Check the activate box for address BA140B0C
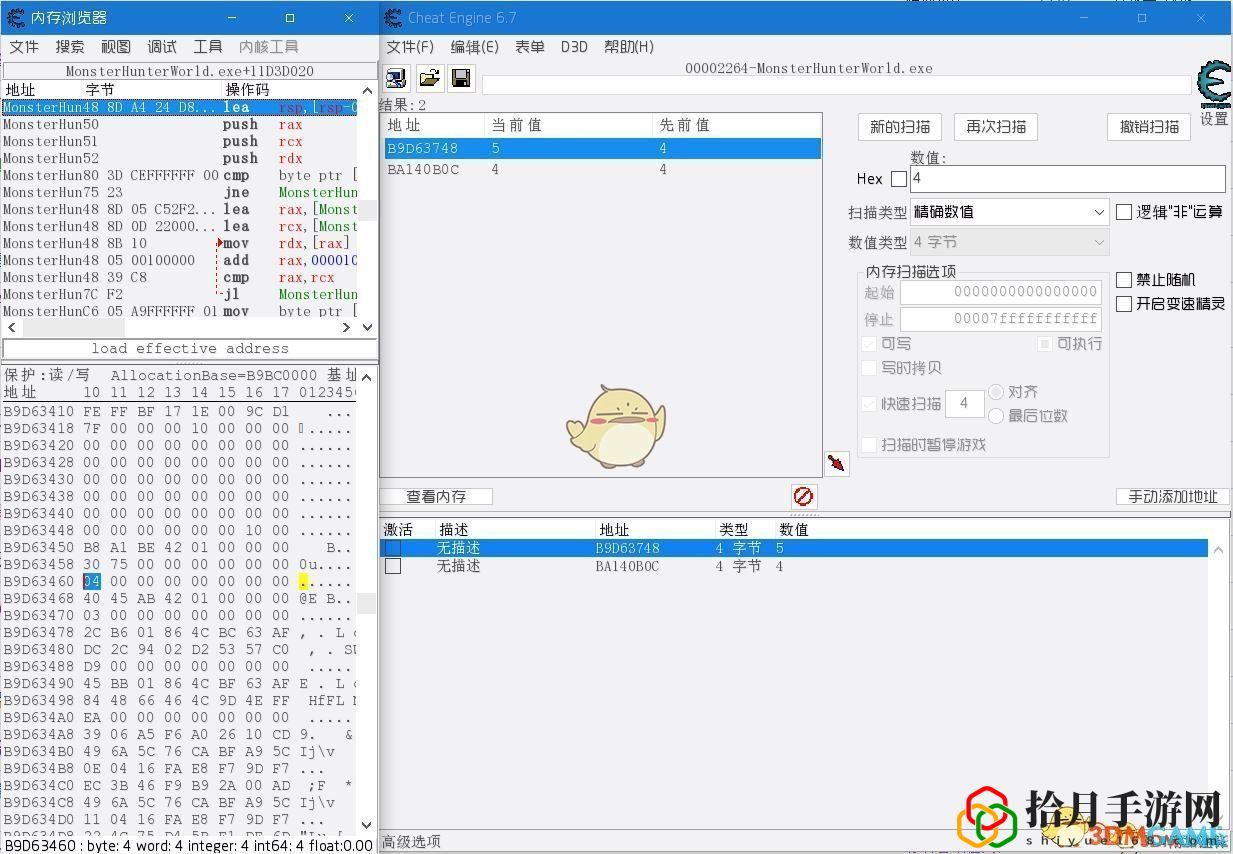 (393, 566)
